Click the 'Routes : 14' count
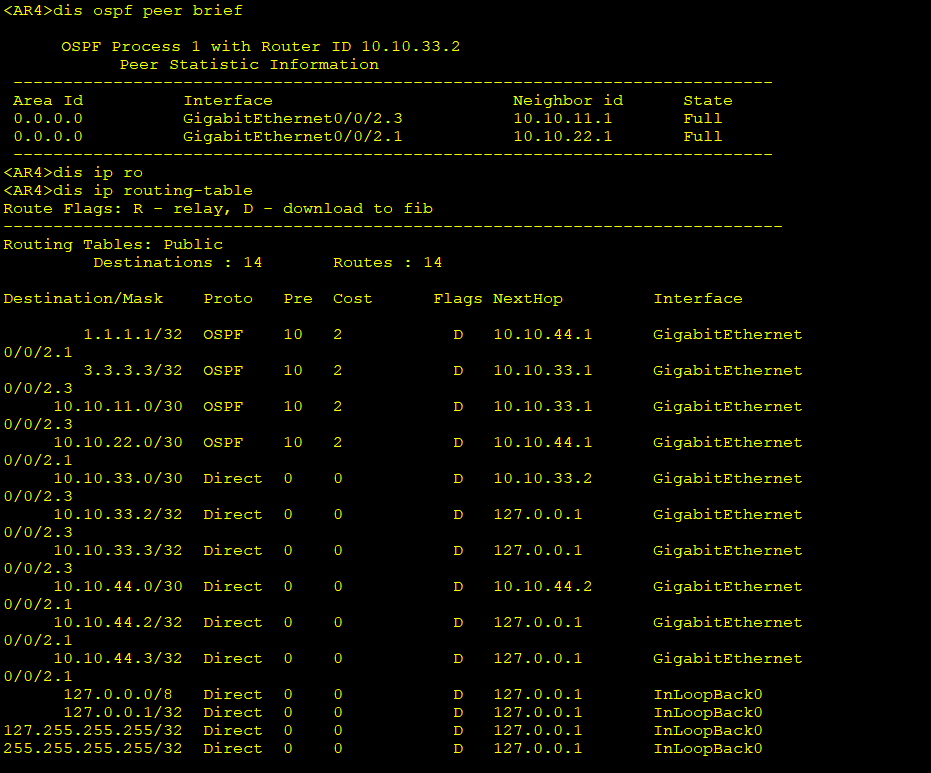The image size is (931, 773). [x=387, y=263]
